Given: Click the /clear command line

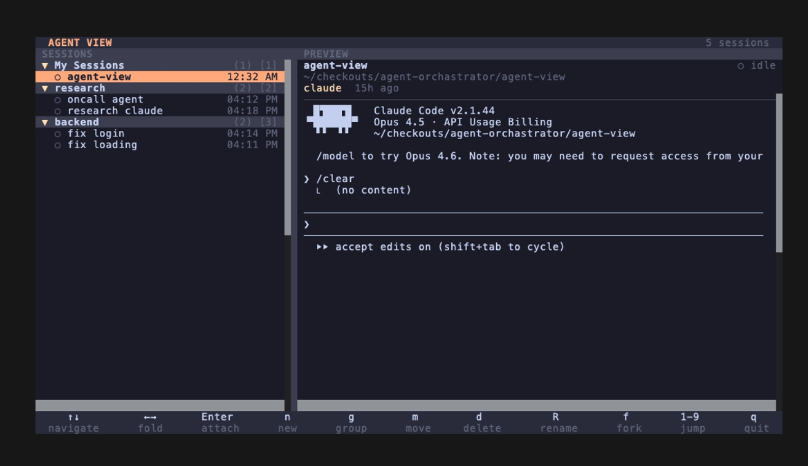Looking at the screenshot, I should click(329, 179).
